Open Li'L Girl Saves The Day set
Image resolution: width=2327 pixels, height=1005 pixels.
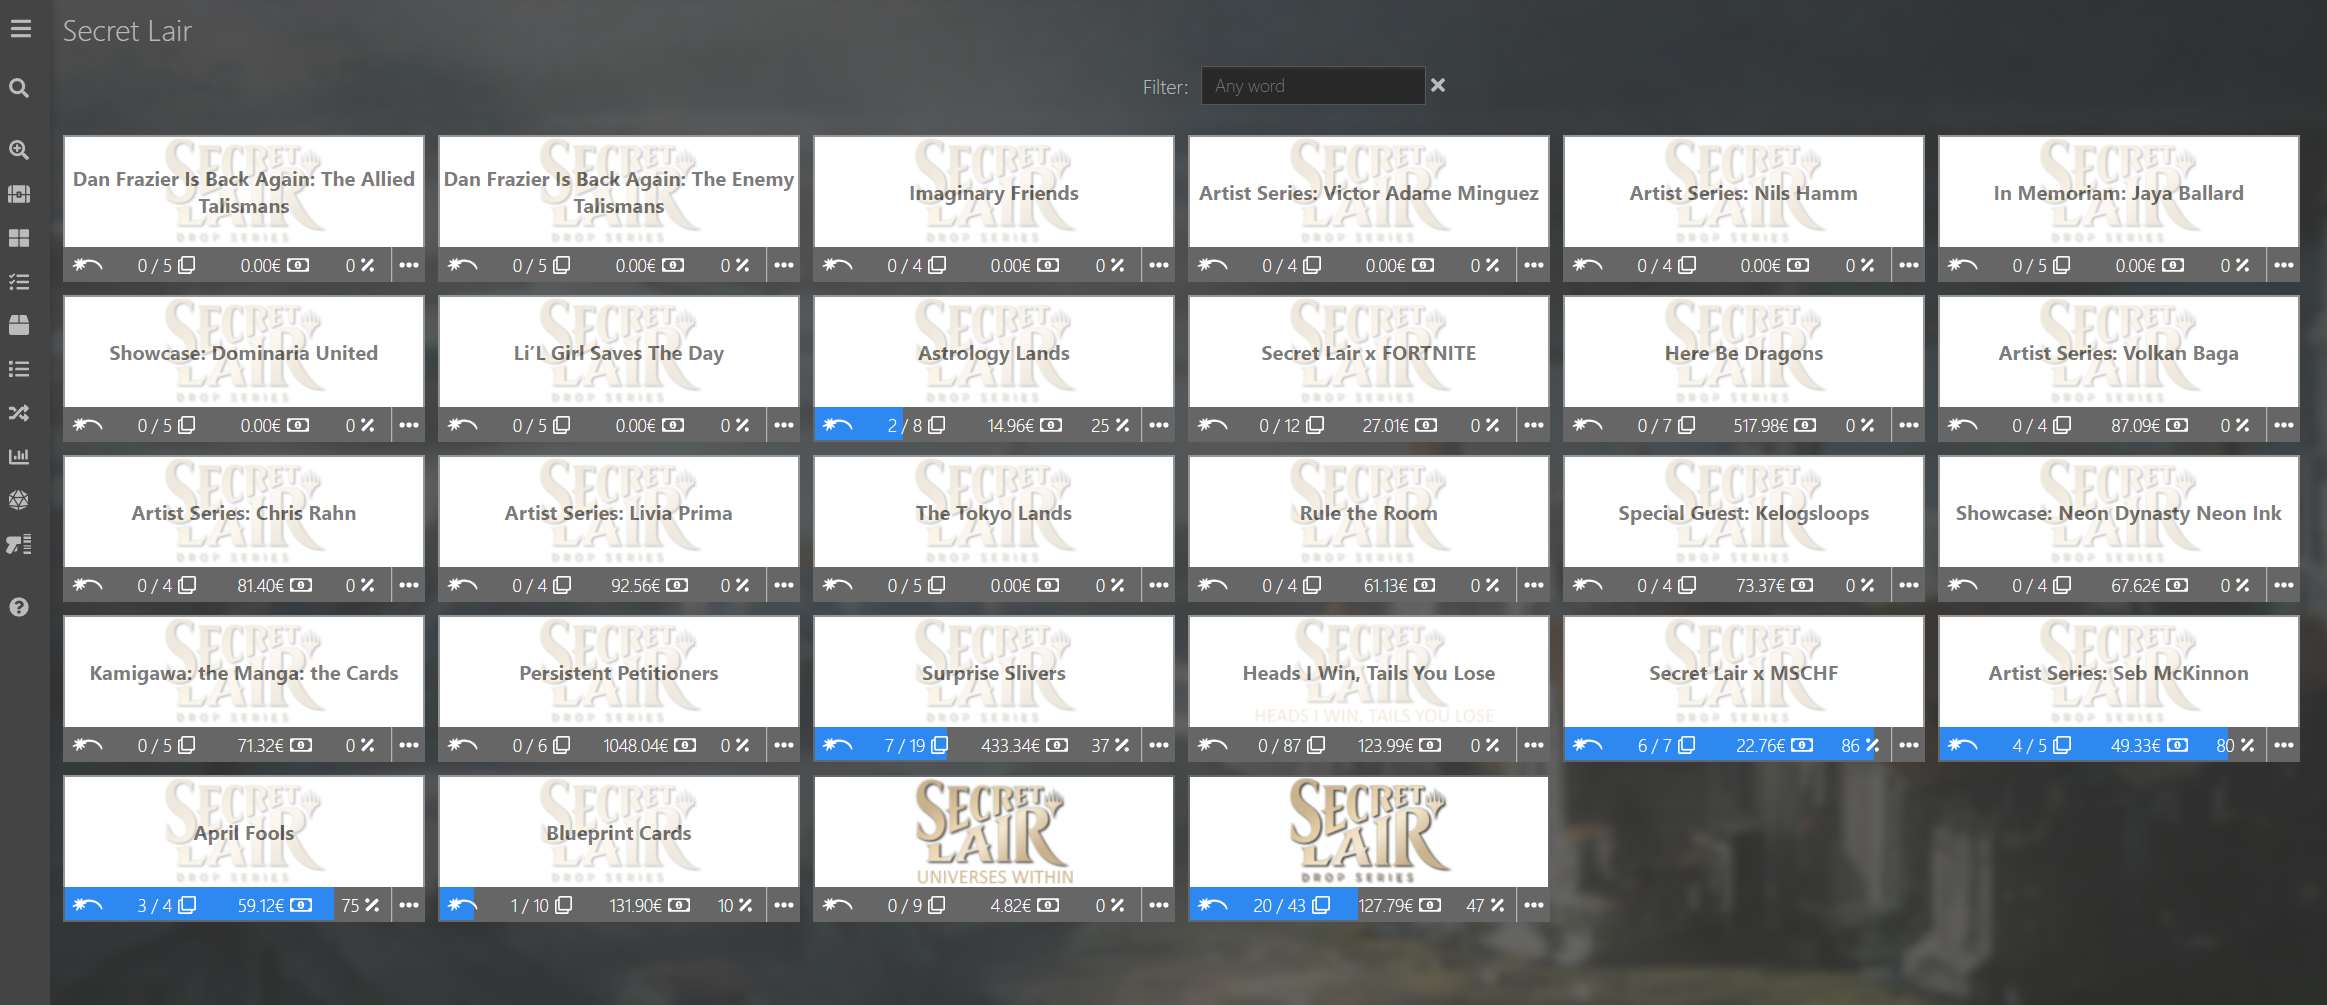(x=619, y=352)
